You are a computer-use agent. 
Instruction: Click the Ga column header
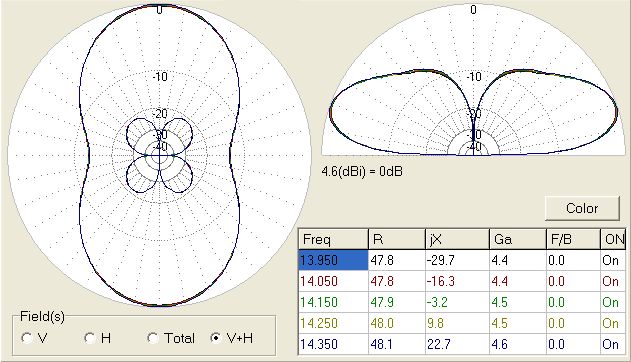(x=518, y=239)
